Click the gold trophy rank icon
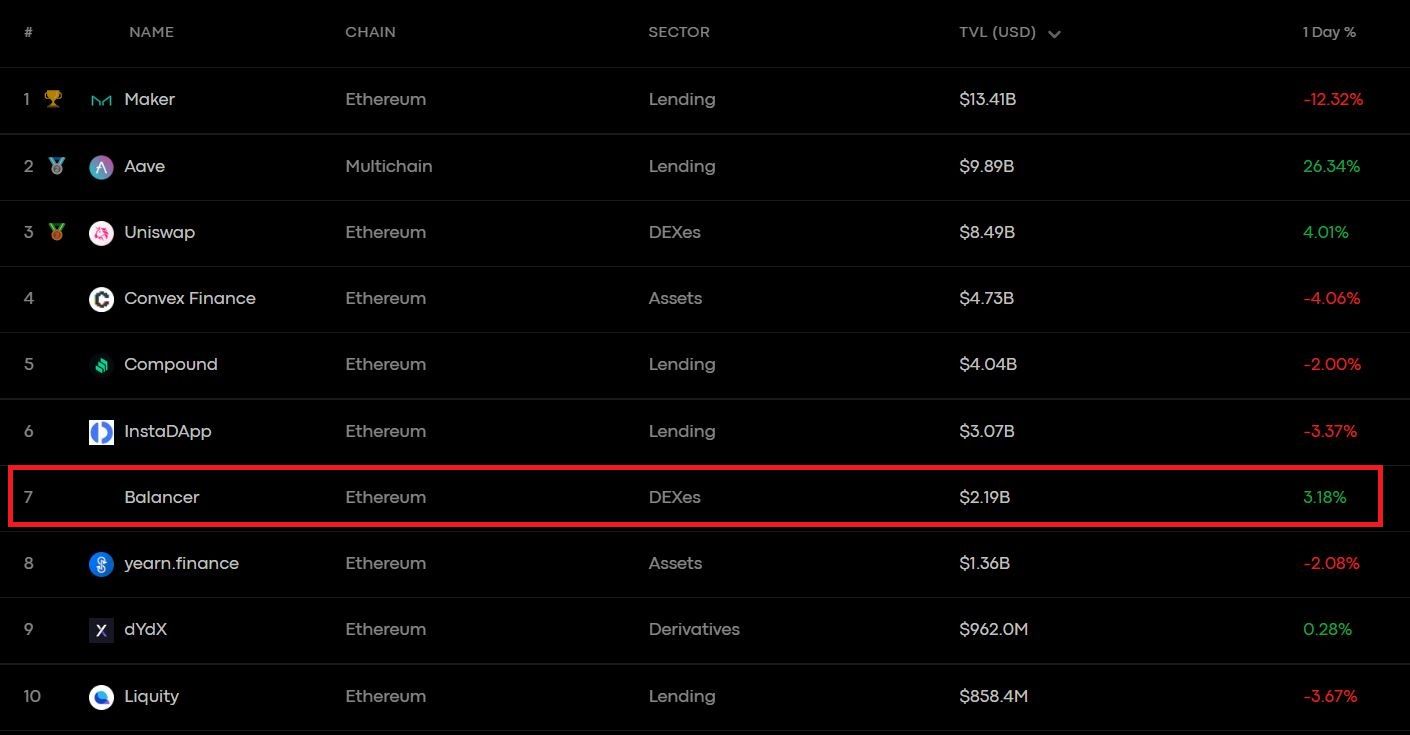Image resolution: width=1410 pixels, height=735 pixels. point(54,99)
